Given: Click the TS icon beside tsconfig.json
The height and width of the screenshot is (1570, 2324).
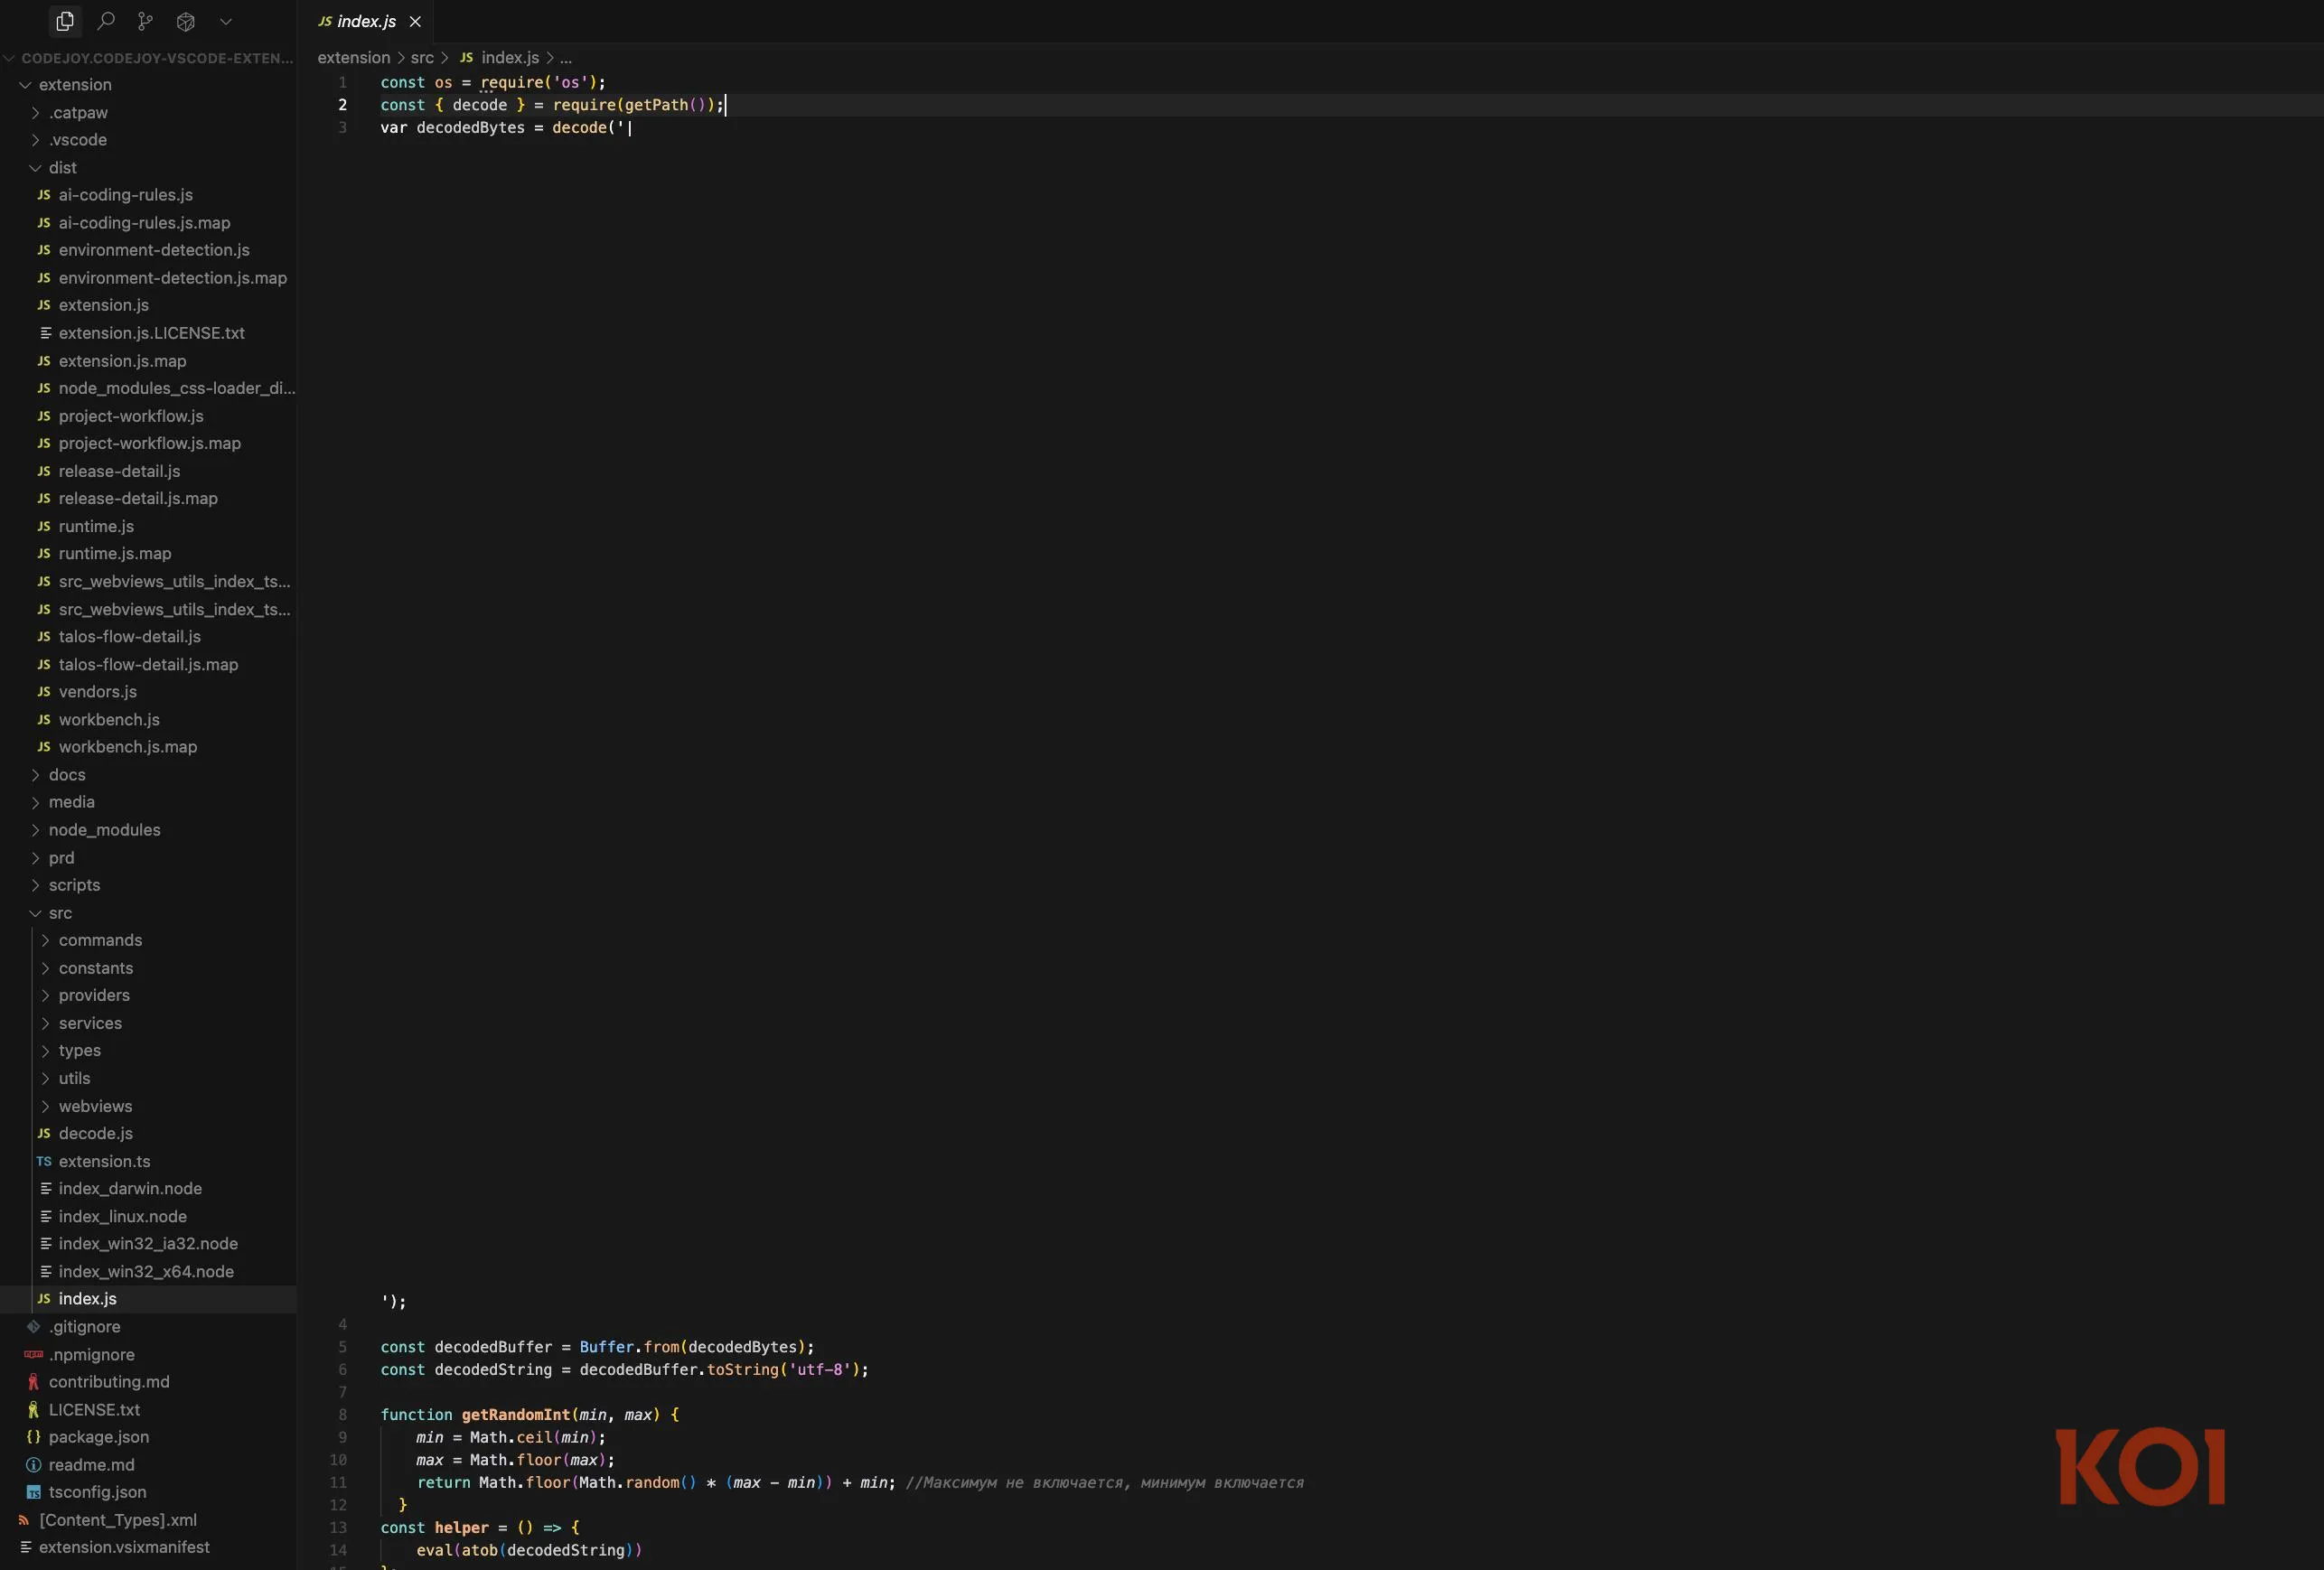Looking at the screenshot, I should [33, 1492].
